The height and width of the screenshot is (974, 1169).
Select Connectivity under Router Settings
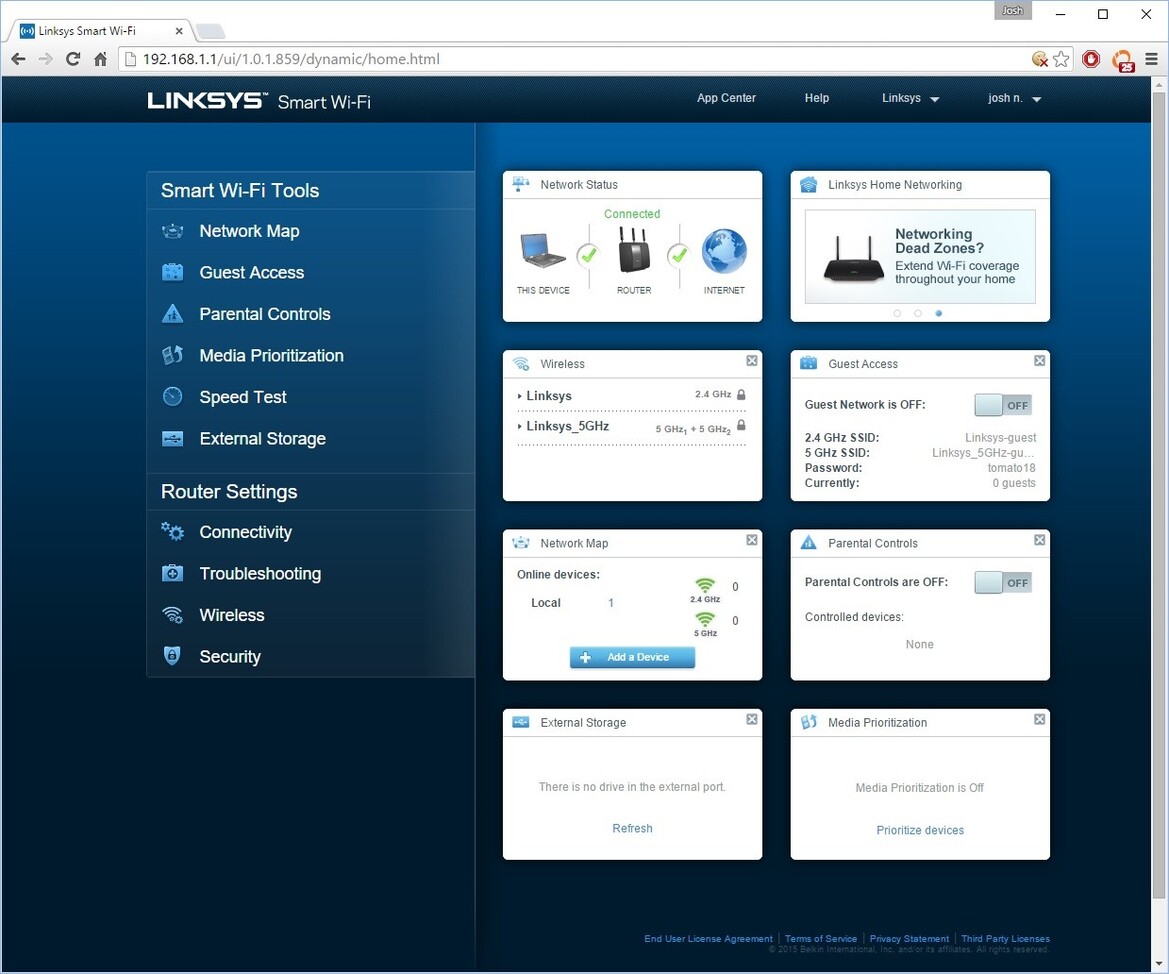click(x=245, y=532)
